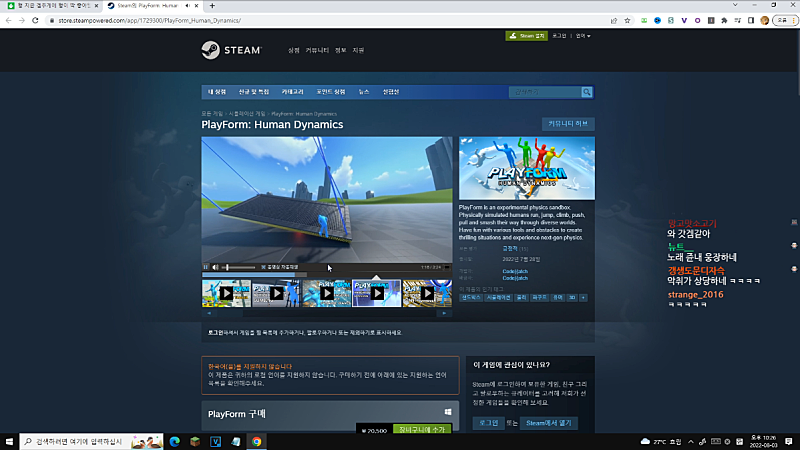Click the Windows taskbar search box

(91, 441)
